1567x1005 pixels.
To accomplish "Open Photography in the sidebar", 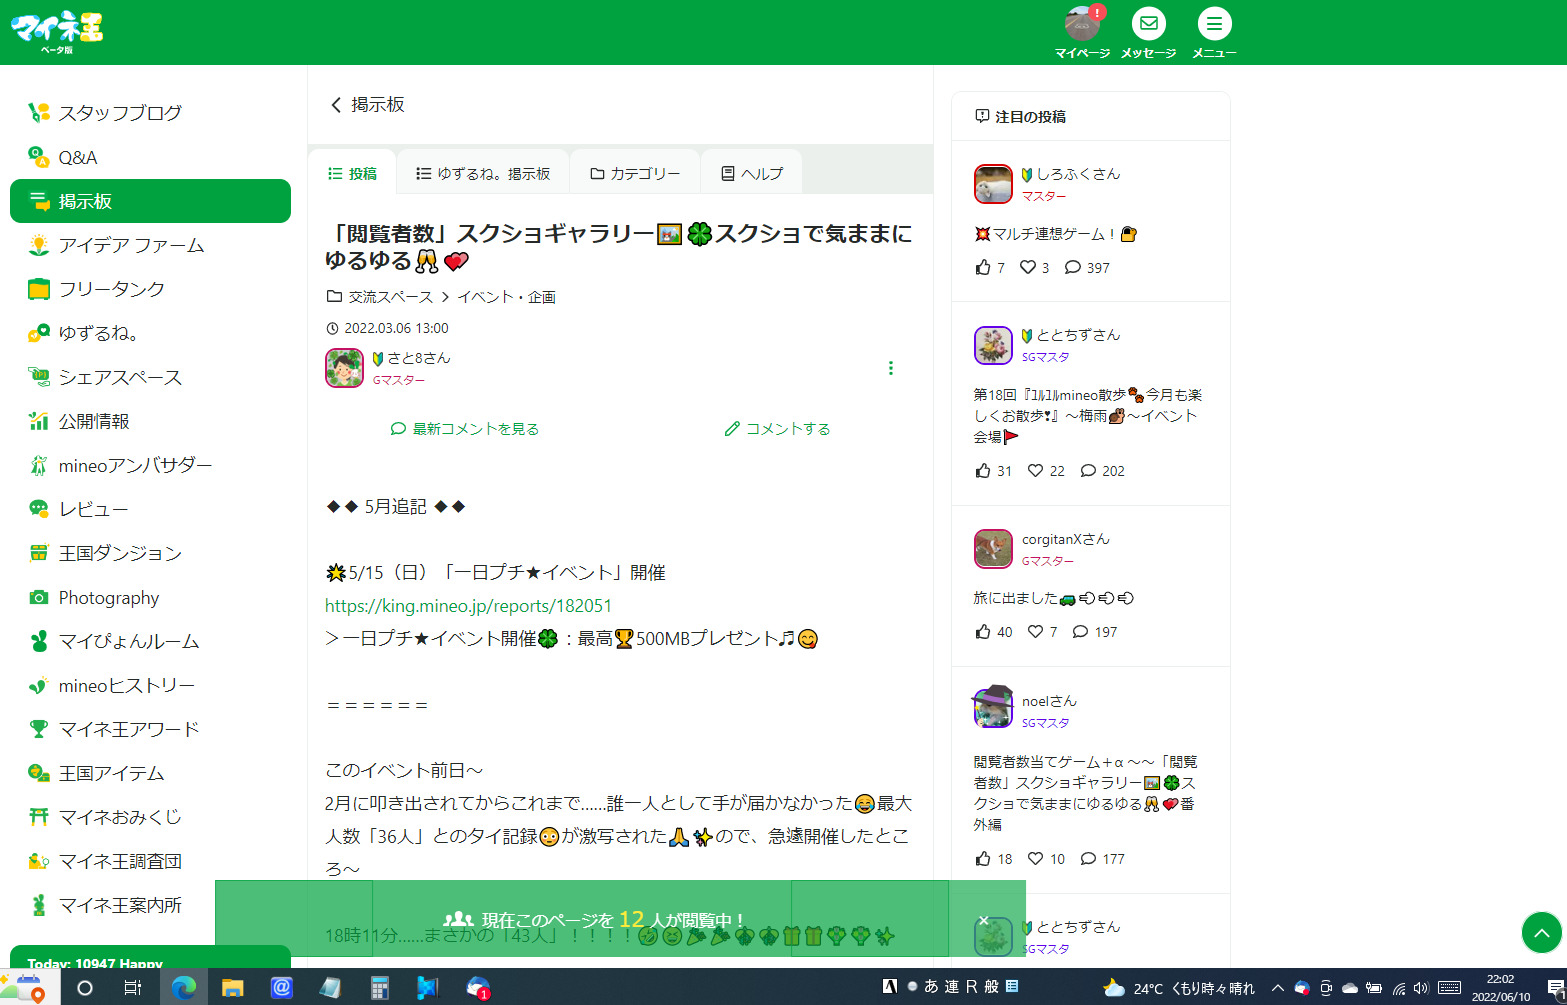I will click(x=108, y=598).
